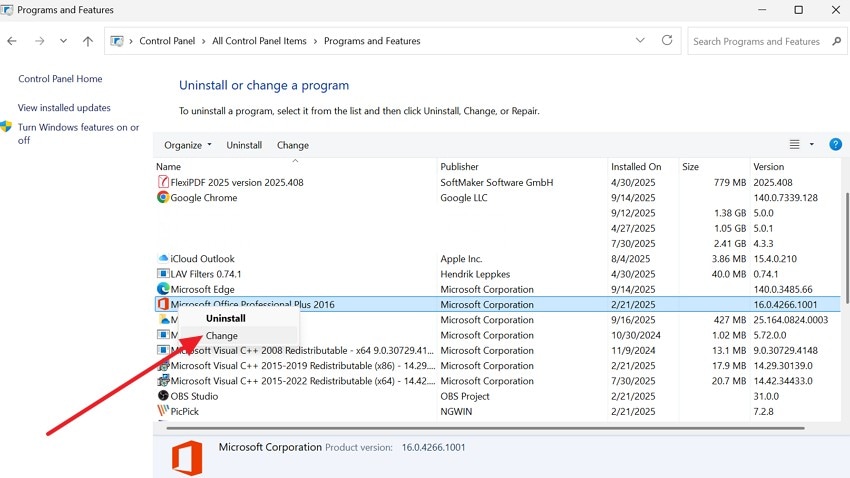Click the Apple Inc. publisher cell
The image size is (850, 478).
point(461,259)
